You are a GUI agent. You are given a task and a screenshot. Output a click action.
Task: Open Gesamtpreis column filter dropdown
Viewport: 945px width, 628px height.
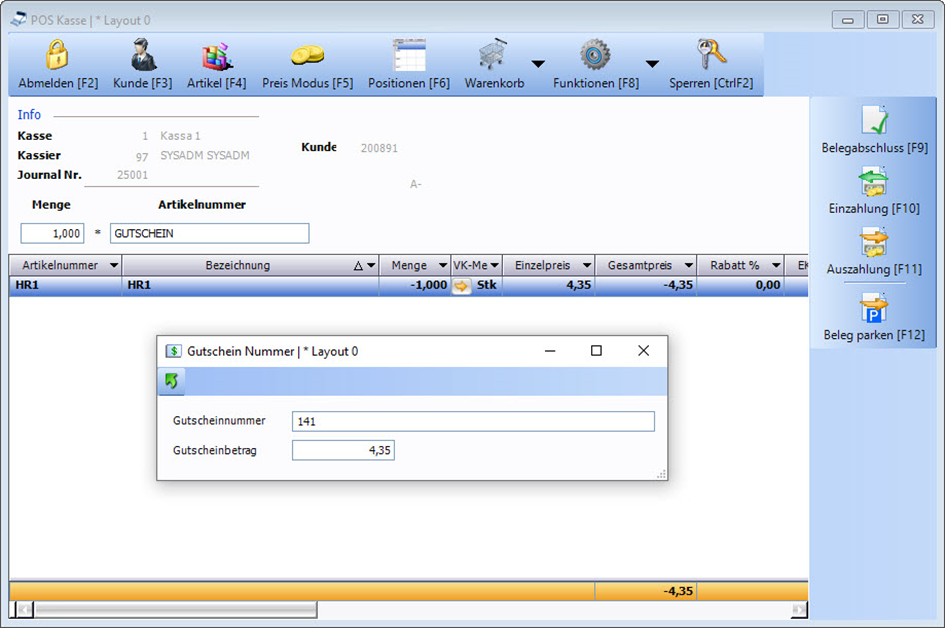688,266
